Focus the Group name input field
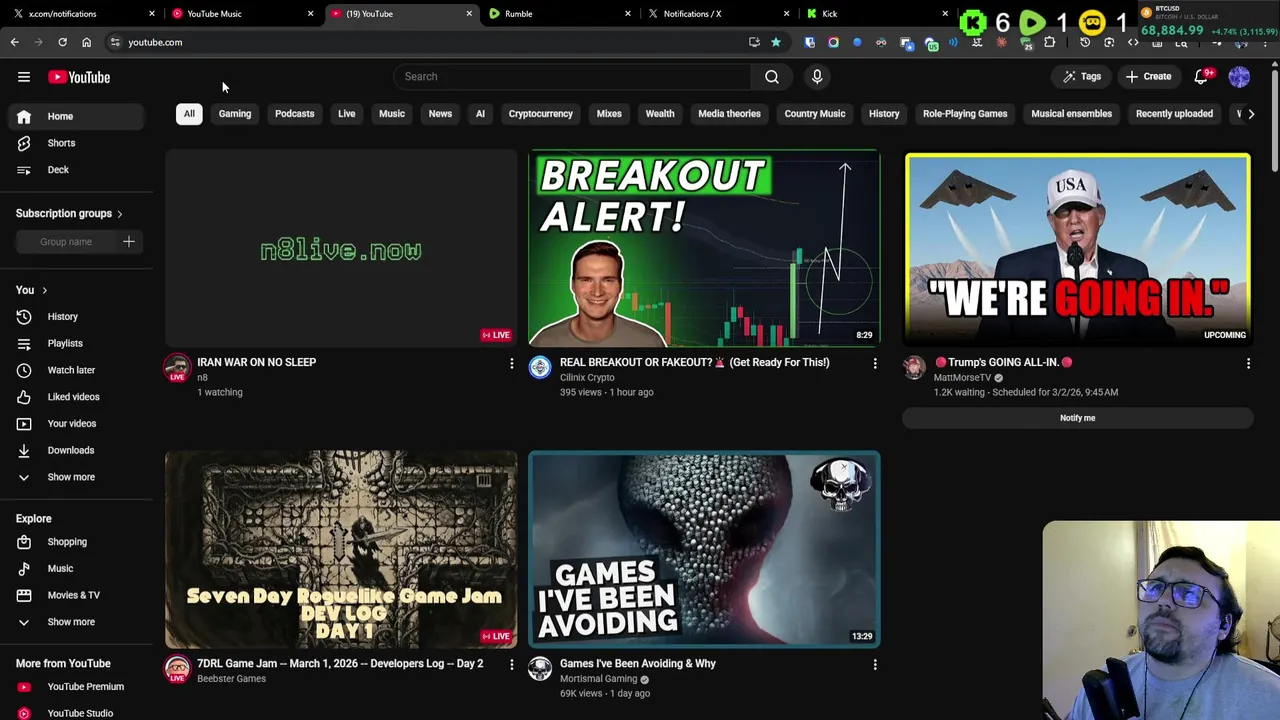 pyautogui.click(x=66, y=242)
